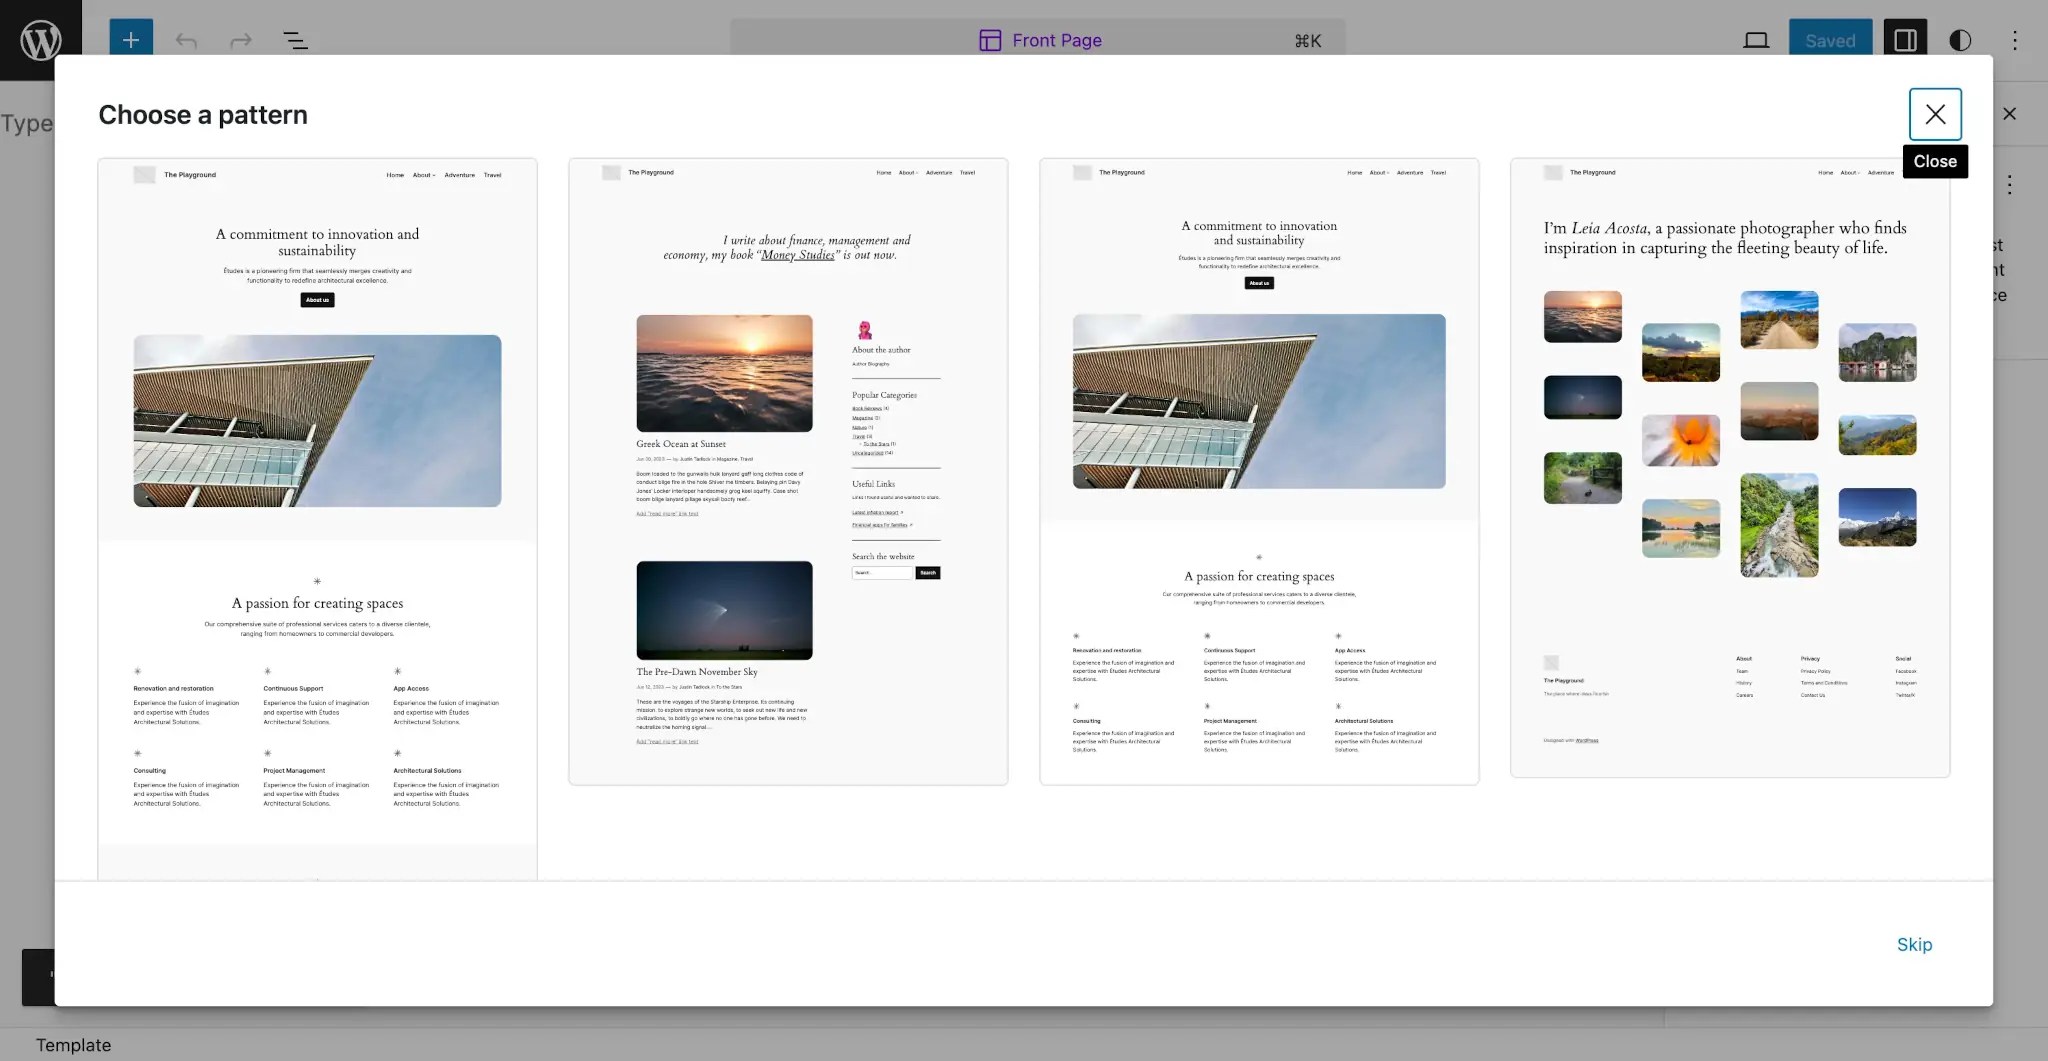Screen dimensions: 2048x1061
Task: Click the Front Page title in top bar
Action: point(1056,40)
